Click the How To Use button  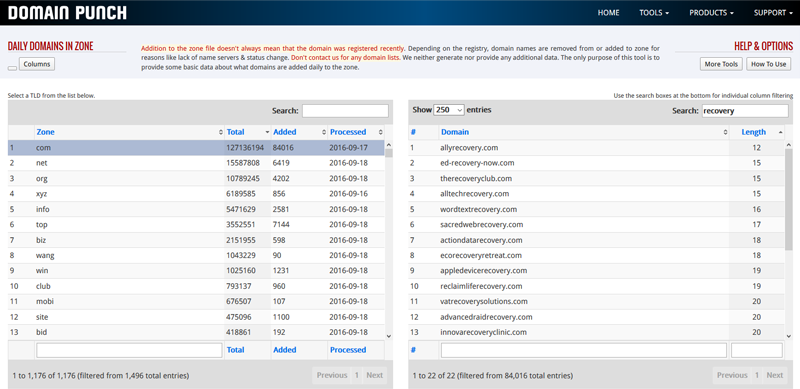point(768,64)
